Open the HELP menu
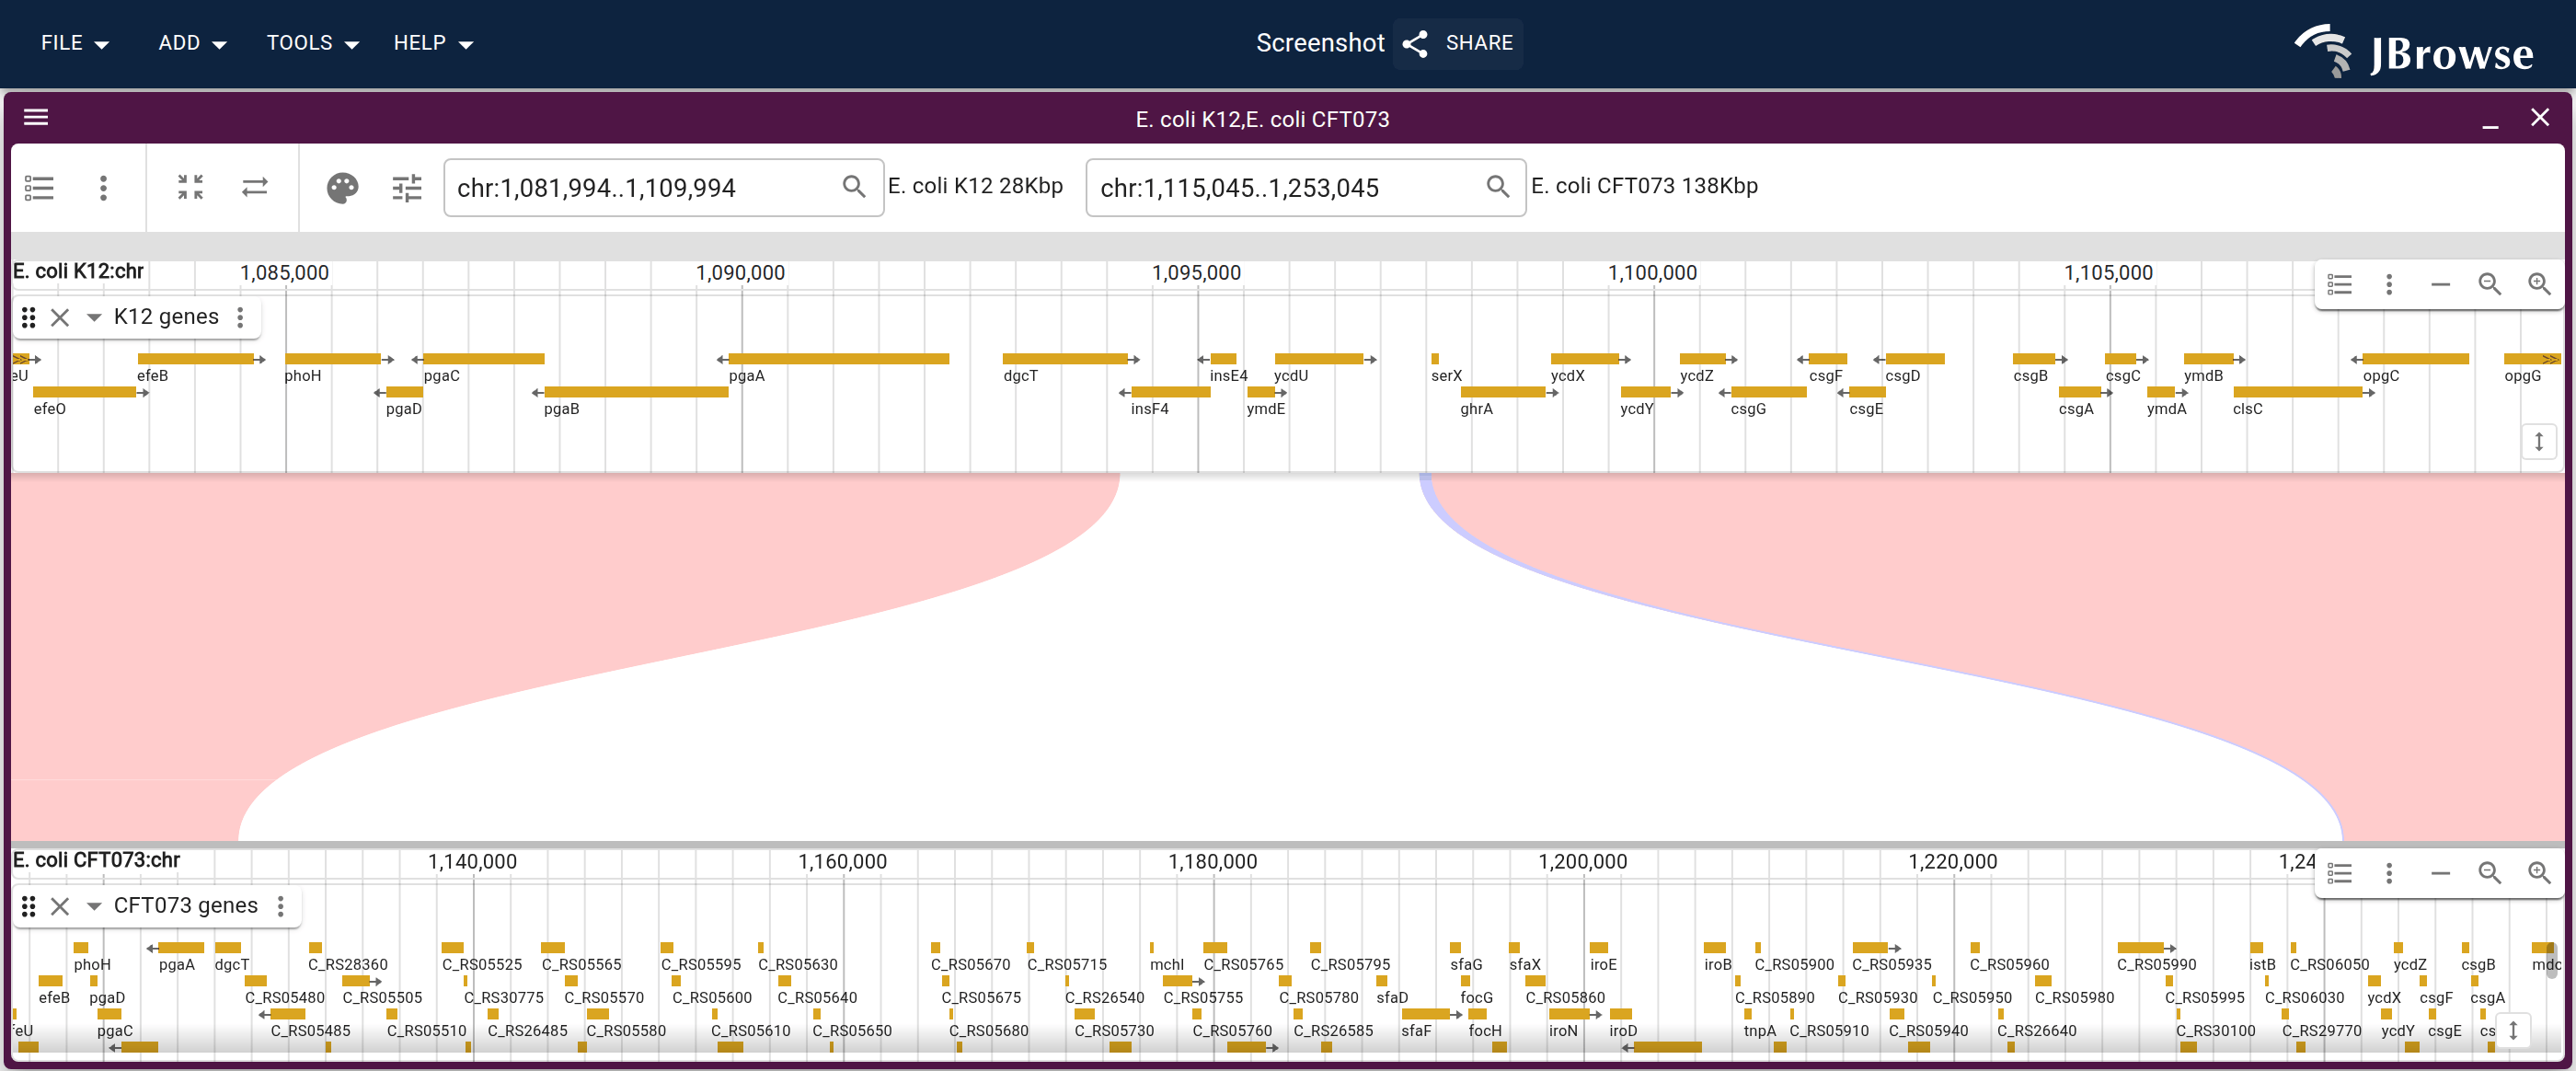2576x1071 pixels. (x=432, y=43)
